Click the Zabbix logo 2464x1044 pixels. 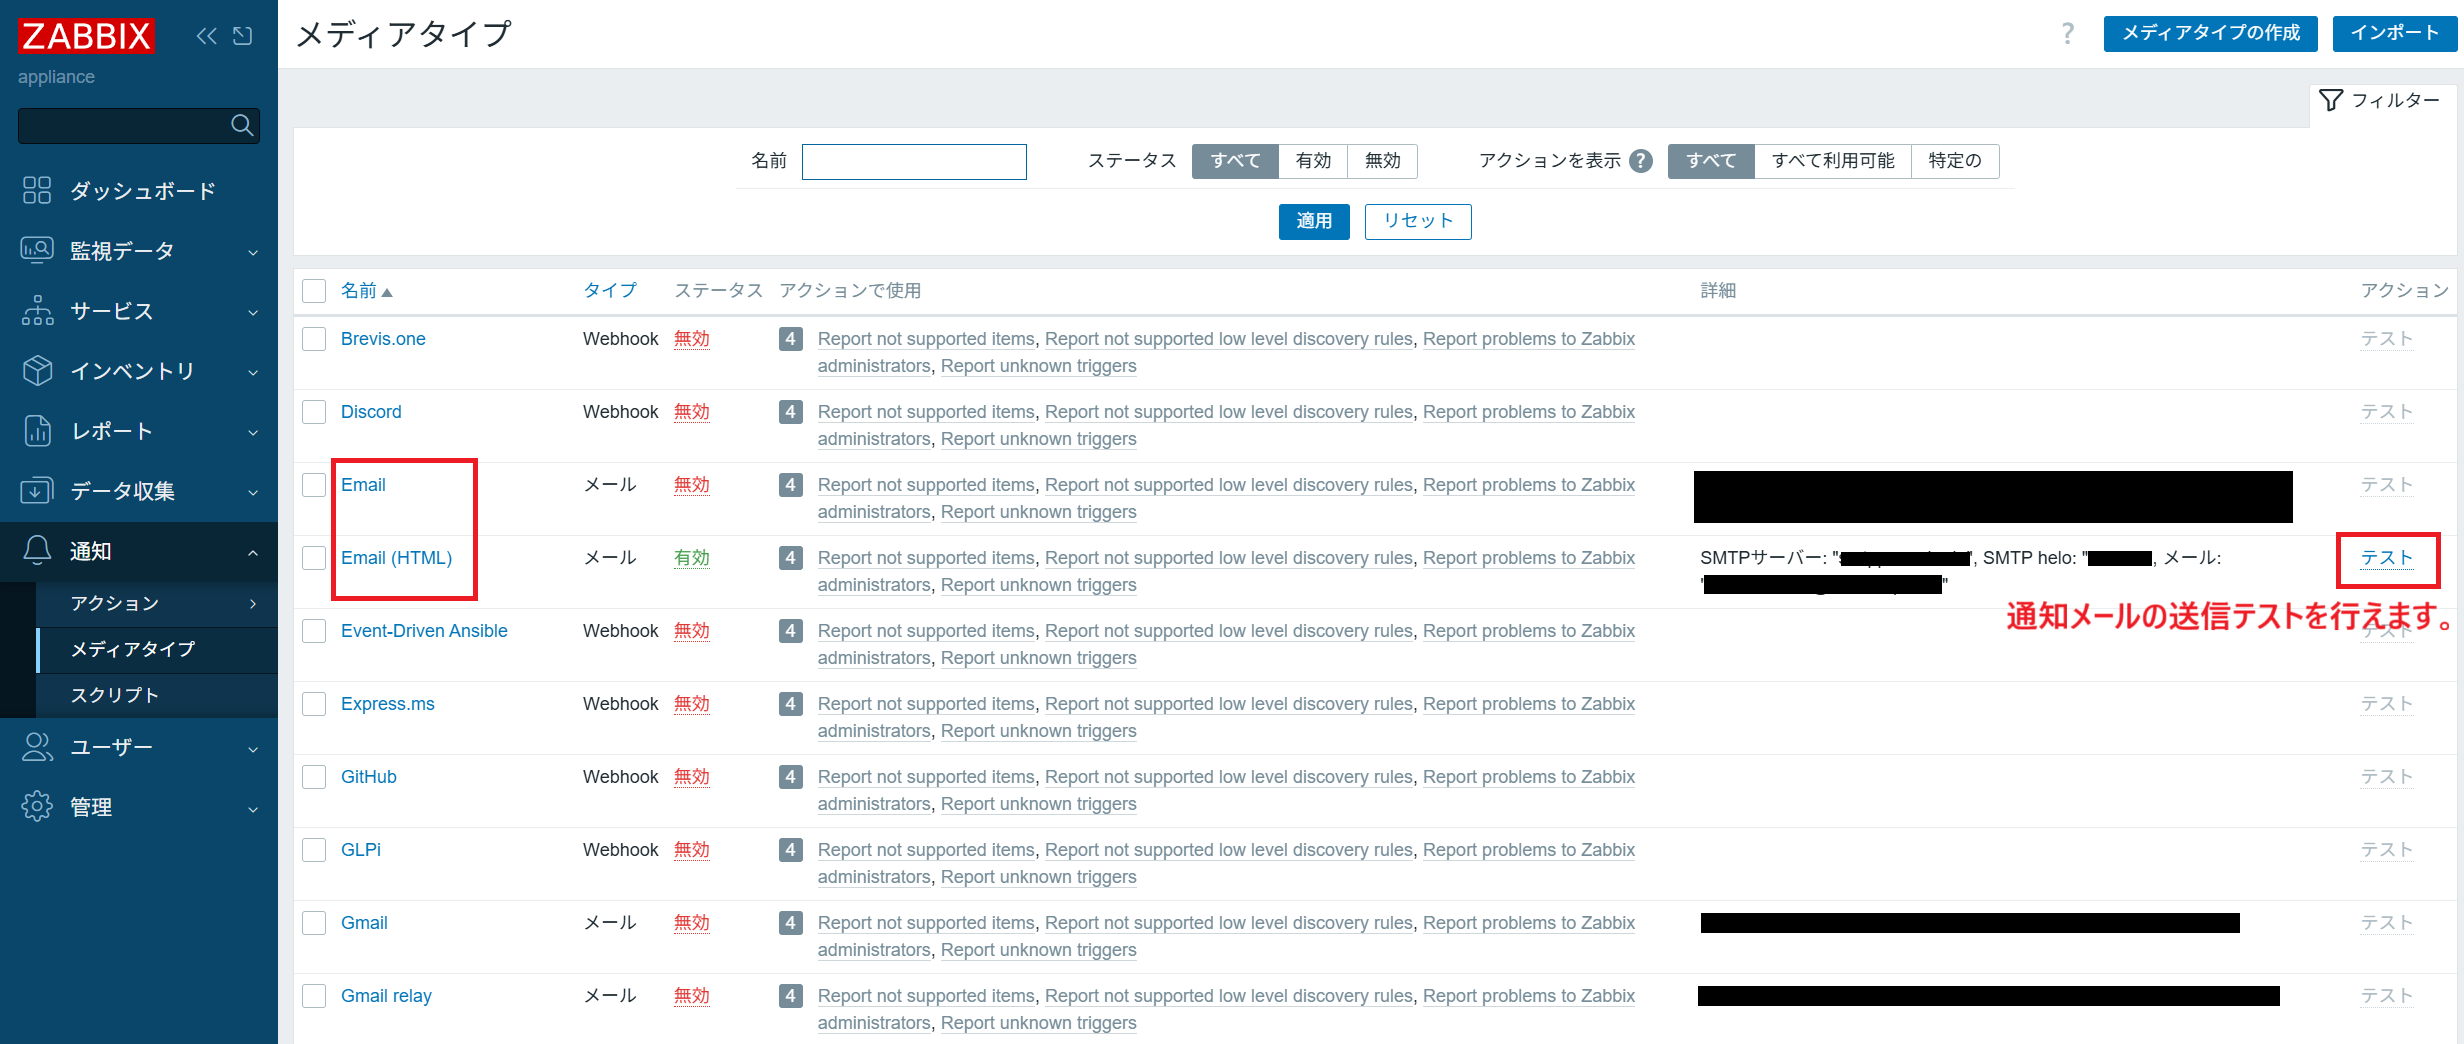(x=86, y=36)
